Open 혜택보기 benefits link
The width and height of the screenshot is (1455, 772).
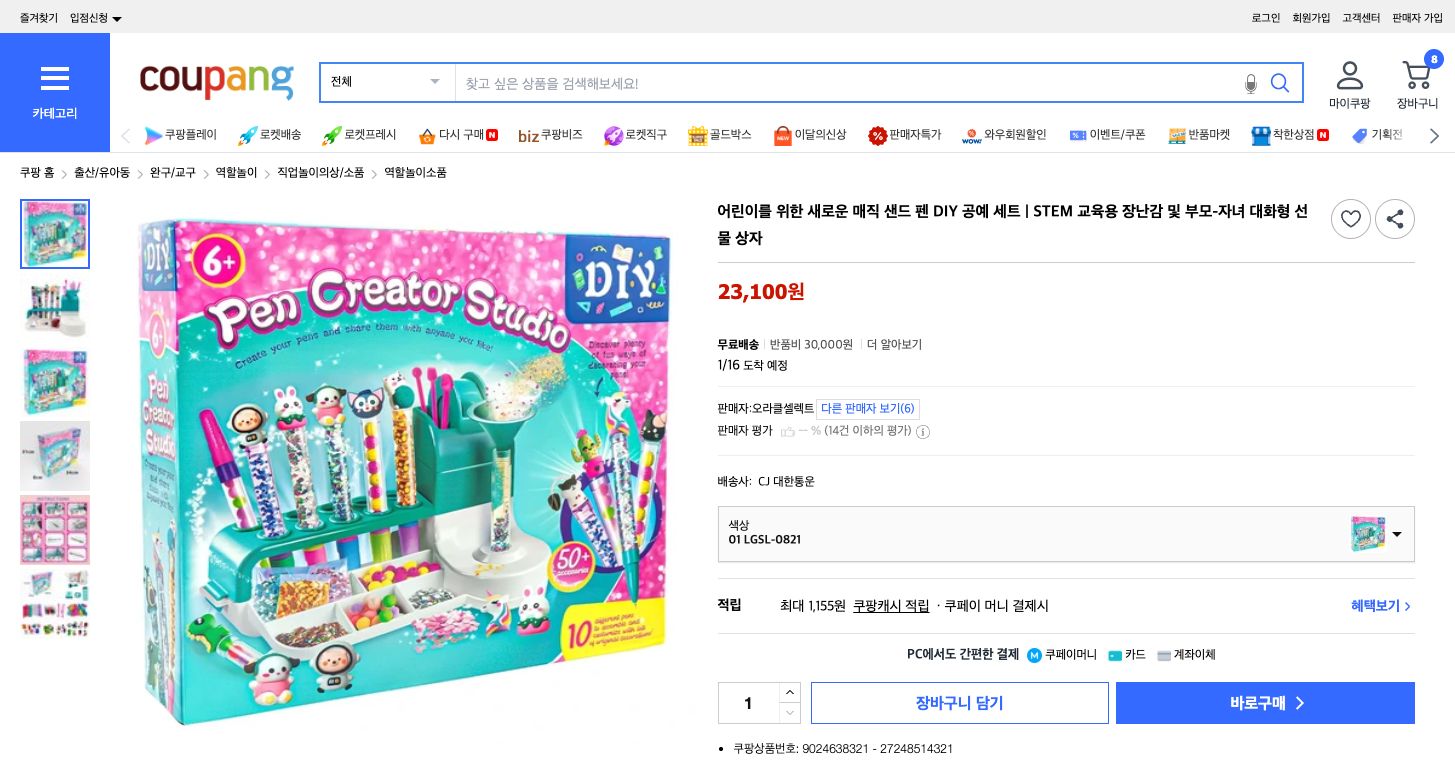point(1375,605)
